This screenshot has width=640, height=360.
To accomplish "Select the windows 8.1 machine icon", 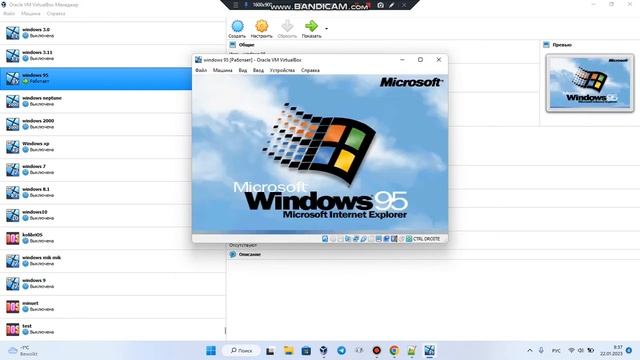I will pos(13,193).
